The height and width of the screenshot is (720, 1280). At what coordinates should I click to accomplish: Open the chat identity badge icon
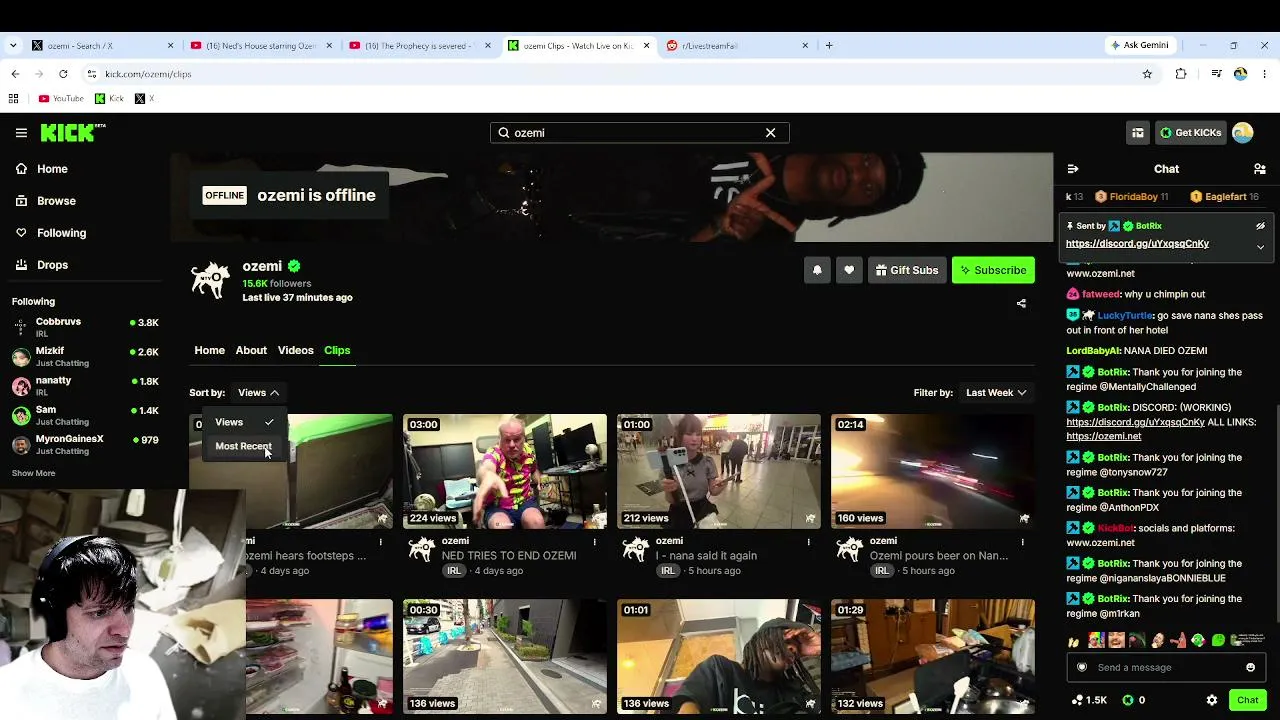click(x=1082, y=667)
